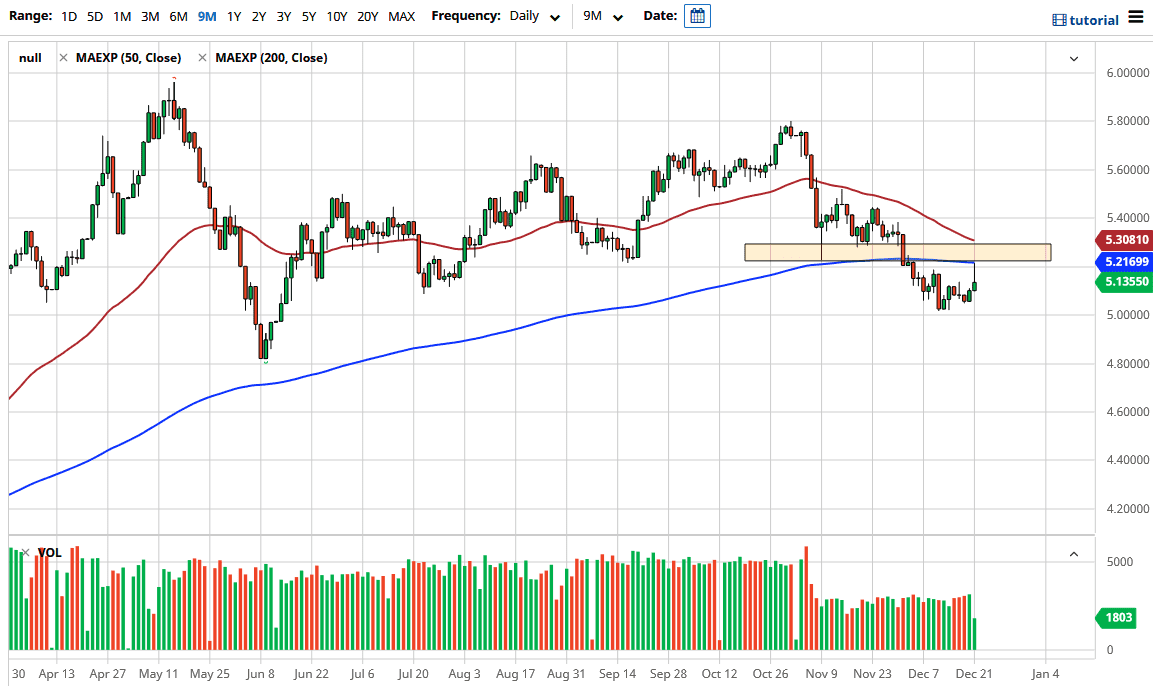Image resolution: width=1153 pixels, height=690 pixels.
Task: Expand the indicator legend chevron
Action: [1073, 58]
